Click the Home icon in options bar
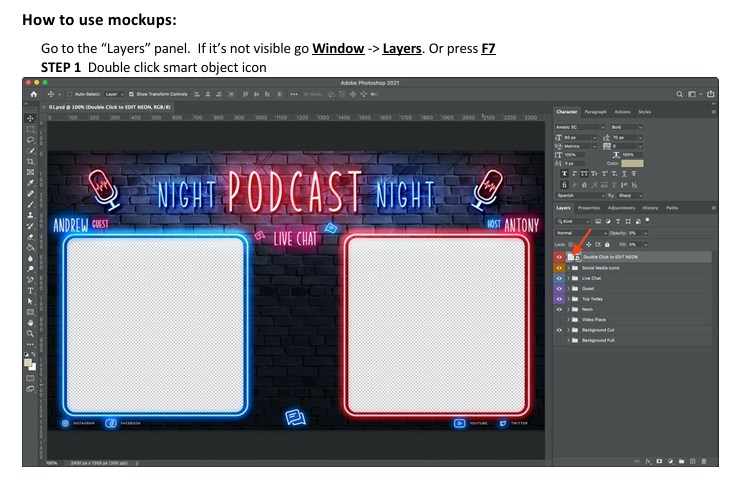Image resolution: width=736 pixels, height=484 pixels. 34,94
